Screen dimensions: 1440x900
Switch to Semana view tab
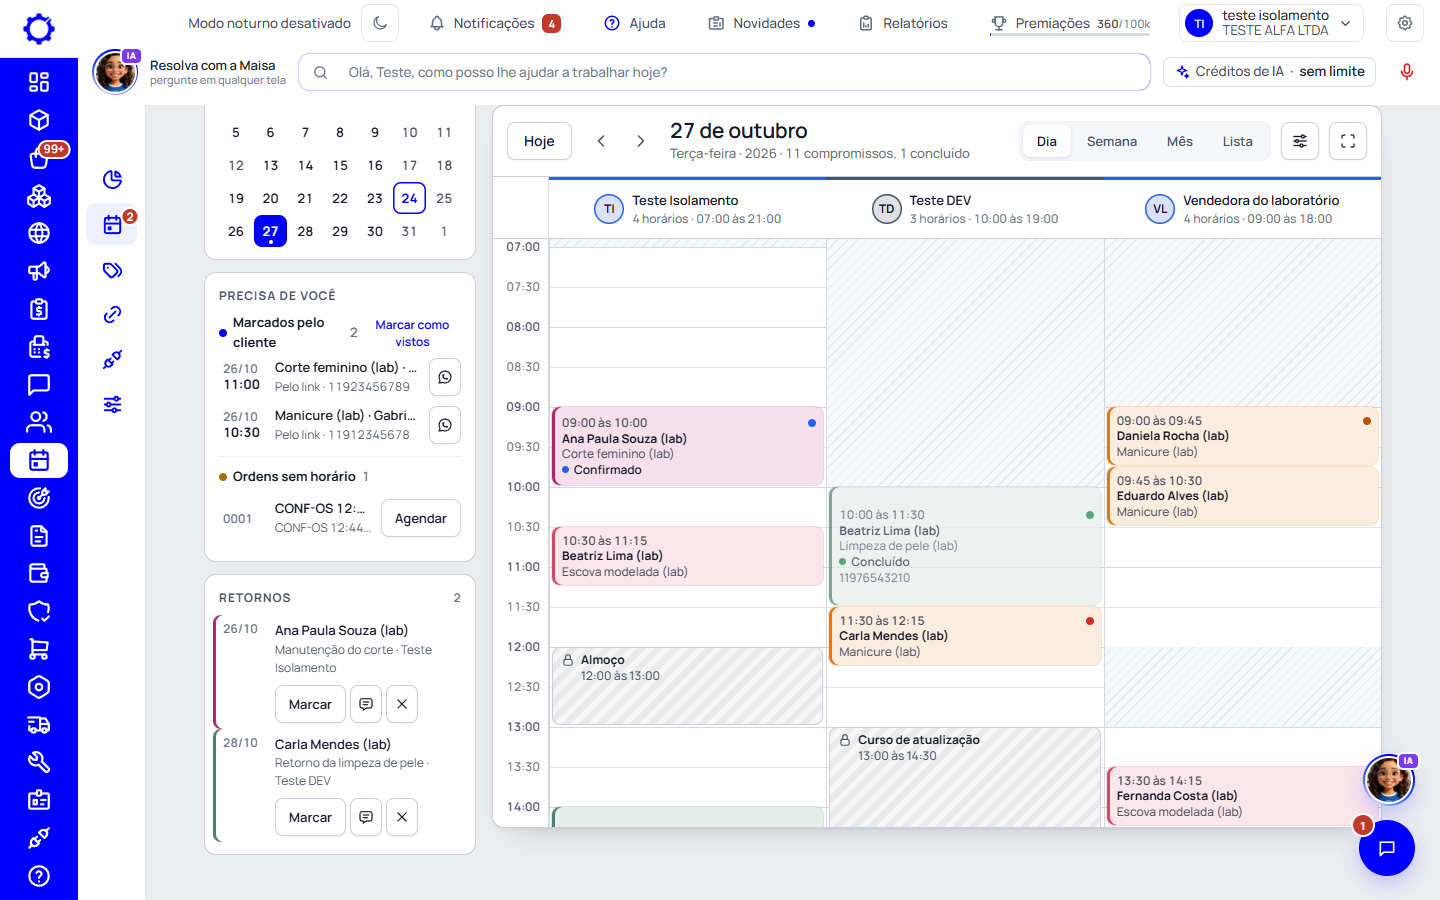click(x=1112, y=141)
